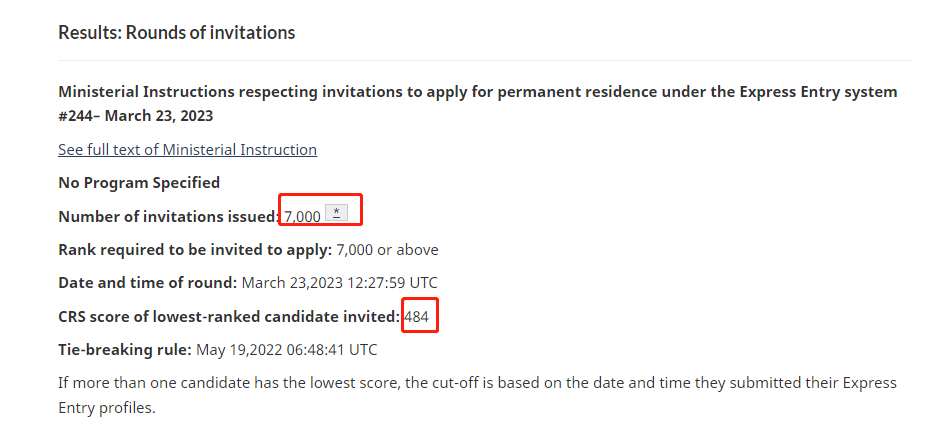Click the Number of invitations issued label
This screenshot has height=430, width=940.
[169, 216]
